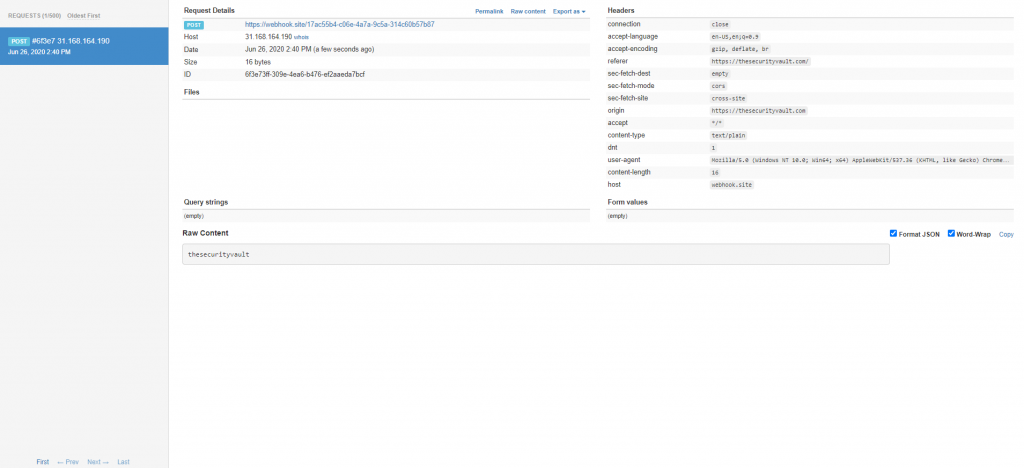Select the sec-fetch-dest empty value
This screenshot has height=468, width=1024.
[x=720, y=74]
